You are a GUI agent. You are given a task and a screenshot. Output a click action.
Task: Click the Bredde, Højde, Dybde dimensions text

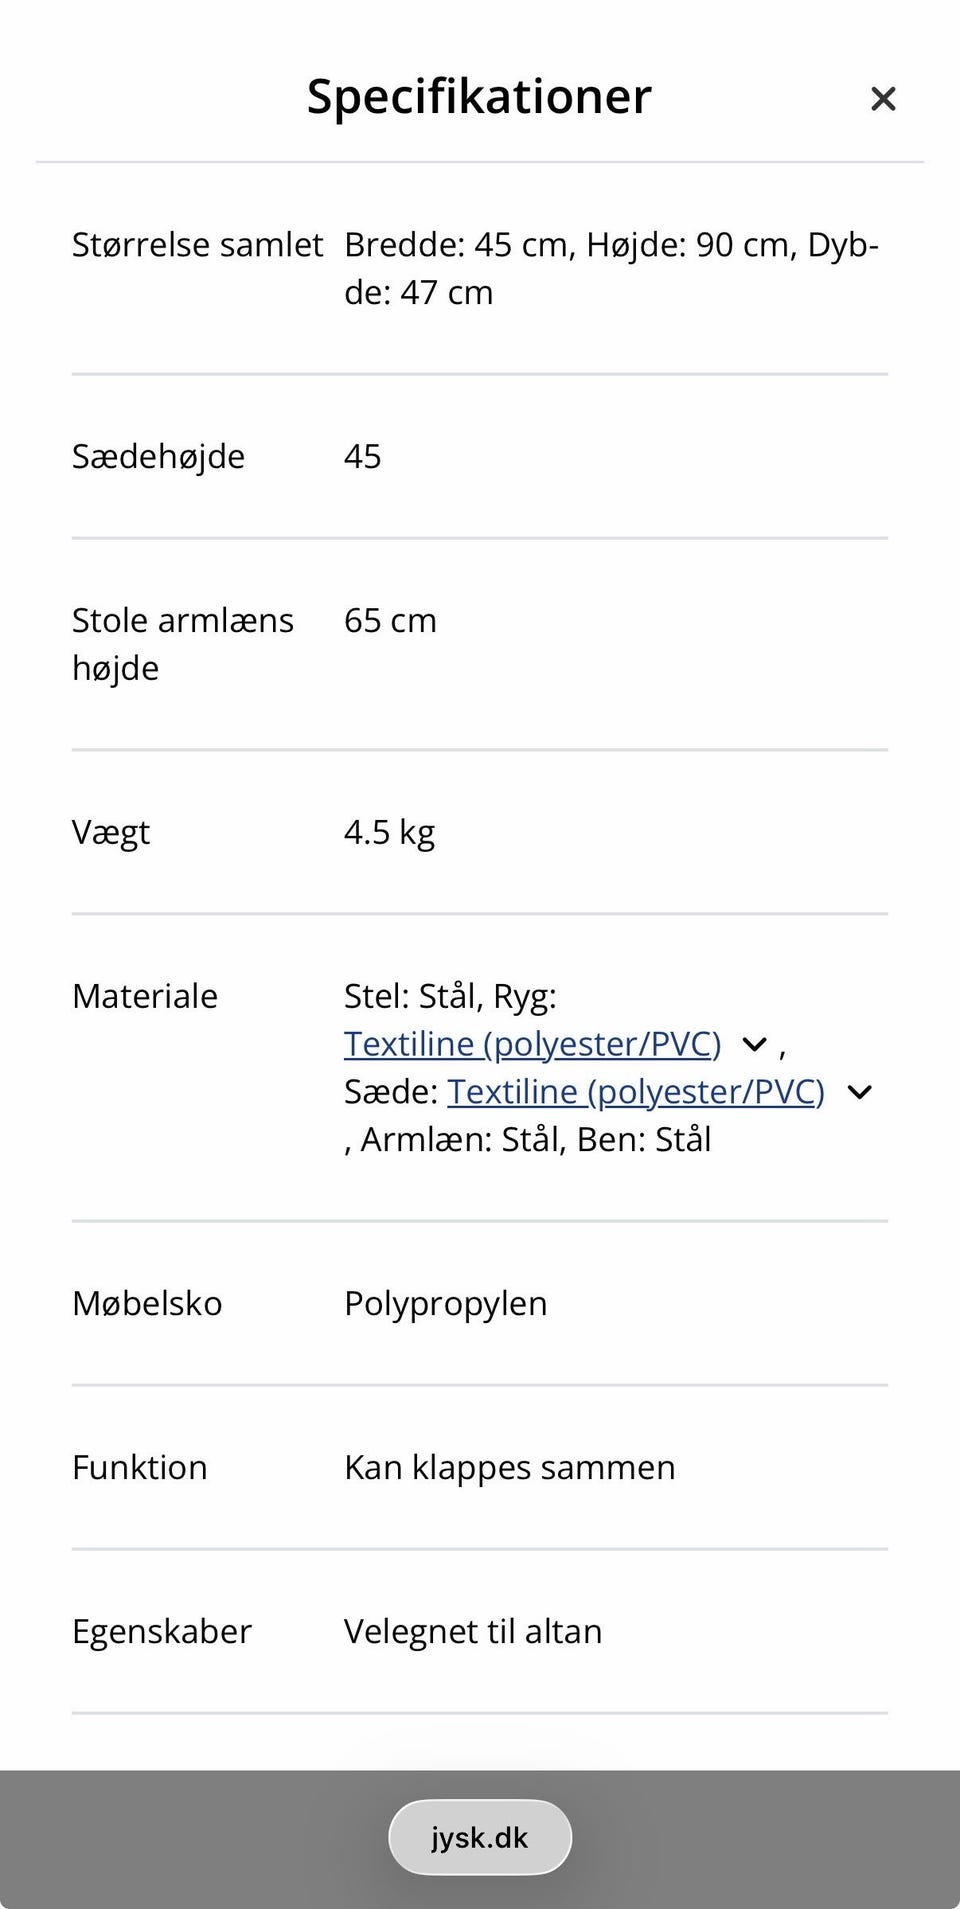point(610,268)
